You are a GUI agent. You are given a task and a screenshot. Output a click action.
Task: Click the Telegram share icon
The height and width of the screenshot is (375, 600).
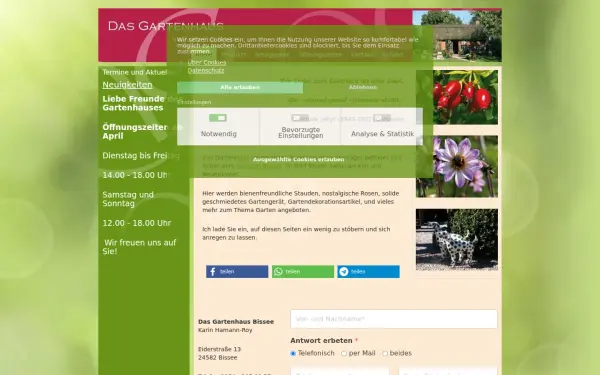(x=344, y=272)
